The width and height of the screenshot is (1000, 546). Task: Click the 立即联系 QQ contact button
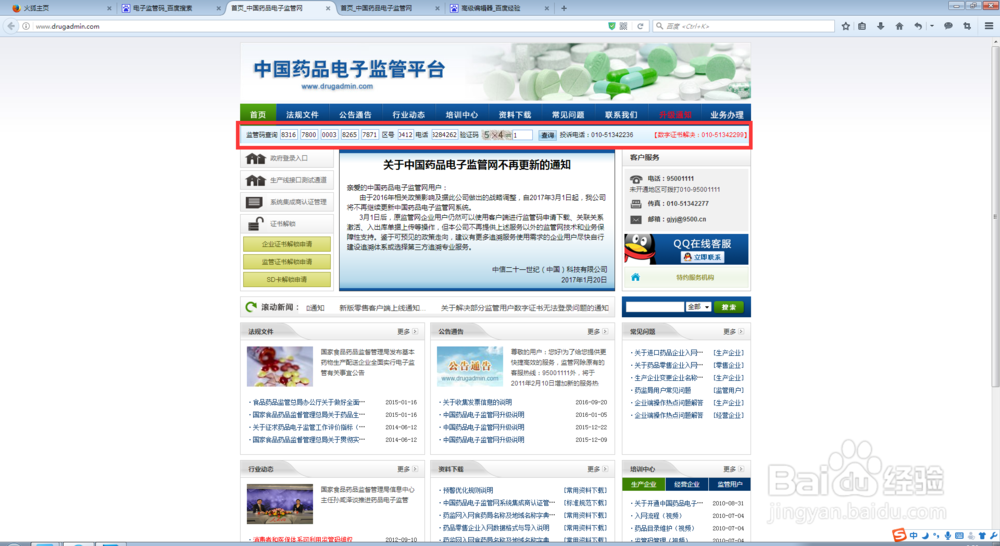[702, 257]
